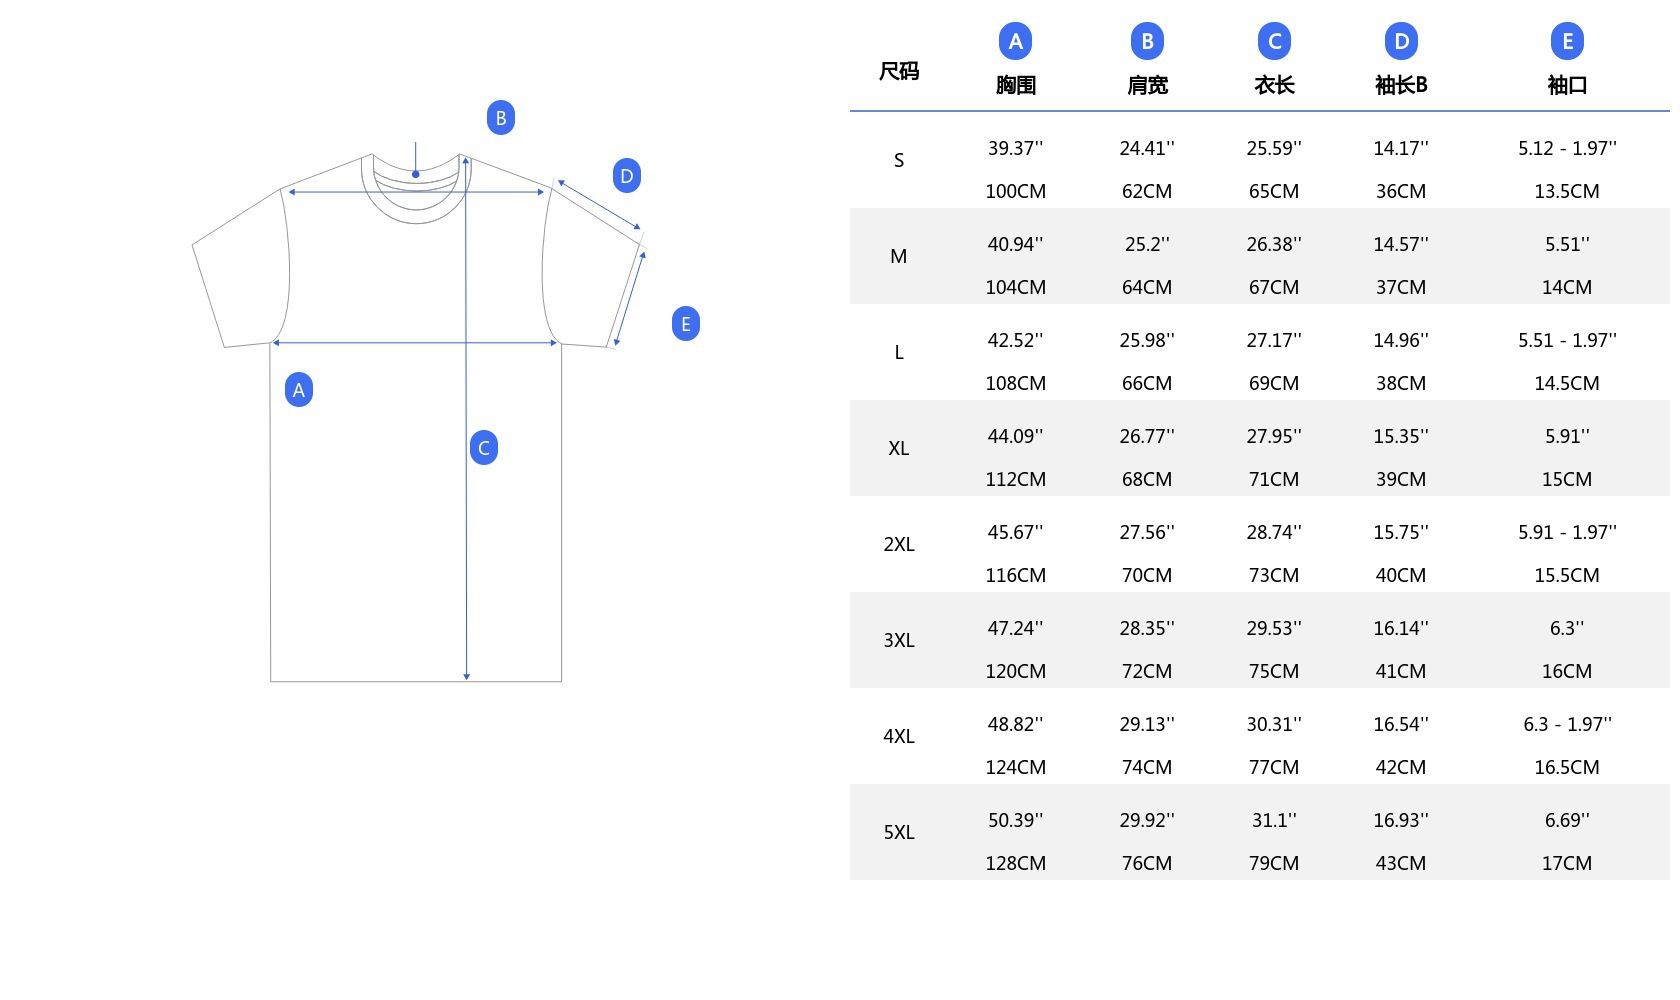Click the blue D badge above 袖长B header
Viewport: 1680px width, 1000px height.
(1401, 42)
